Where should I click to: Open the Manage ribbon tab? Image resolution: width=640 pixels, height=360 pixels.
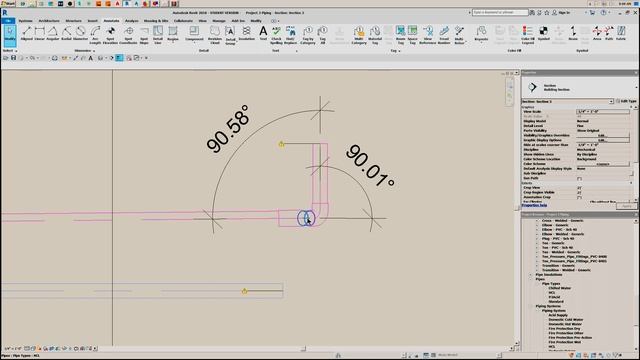coord(219,21)
